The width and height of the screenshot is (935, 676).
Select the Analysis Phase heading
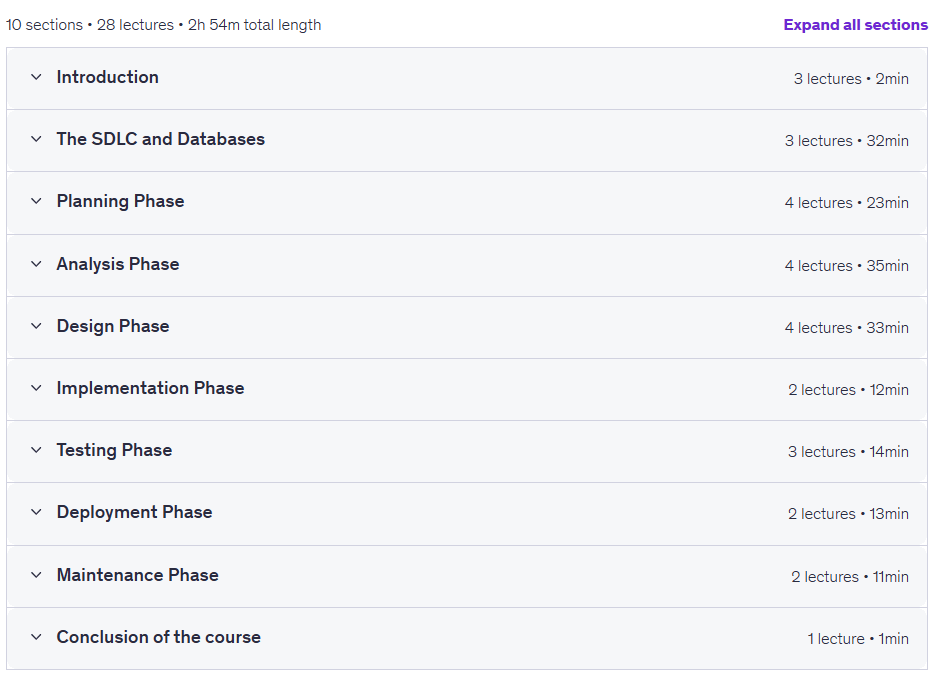(x=117, y=264)
